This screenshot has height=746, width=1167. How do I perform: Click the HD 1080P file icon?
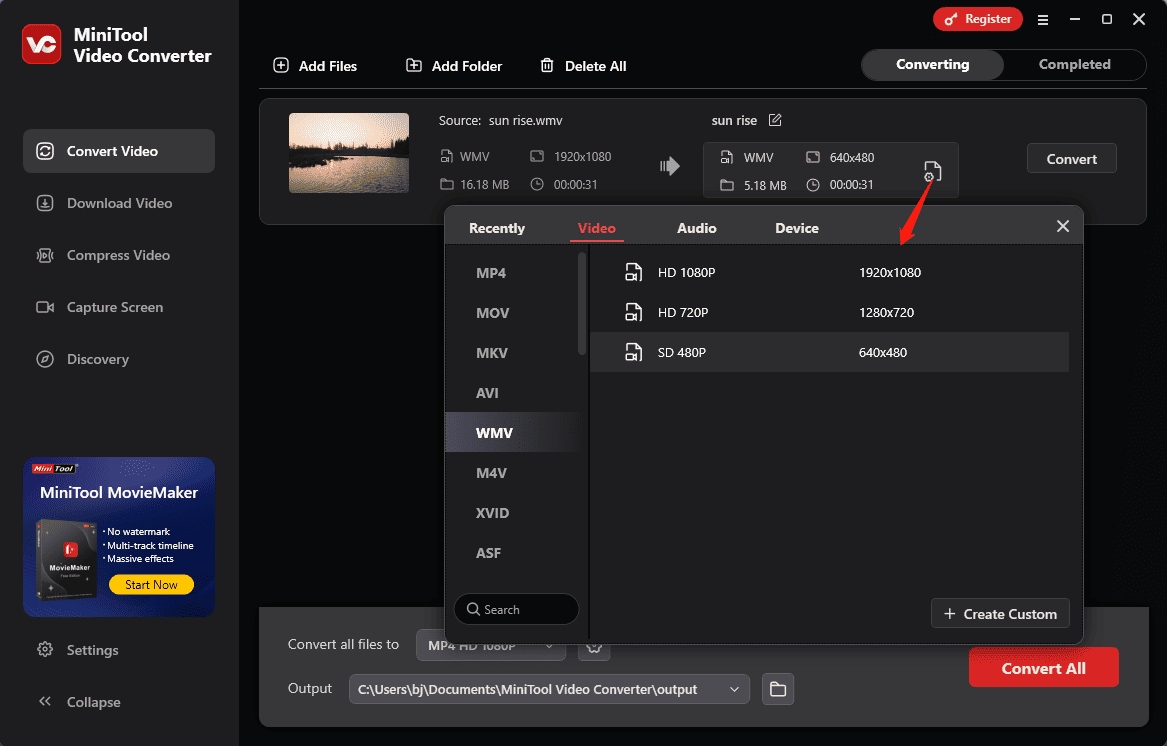pos(633,272)
